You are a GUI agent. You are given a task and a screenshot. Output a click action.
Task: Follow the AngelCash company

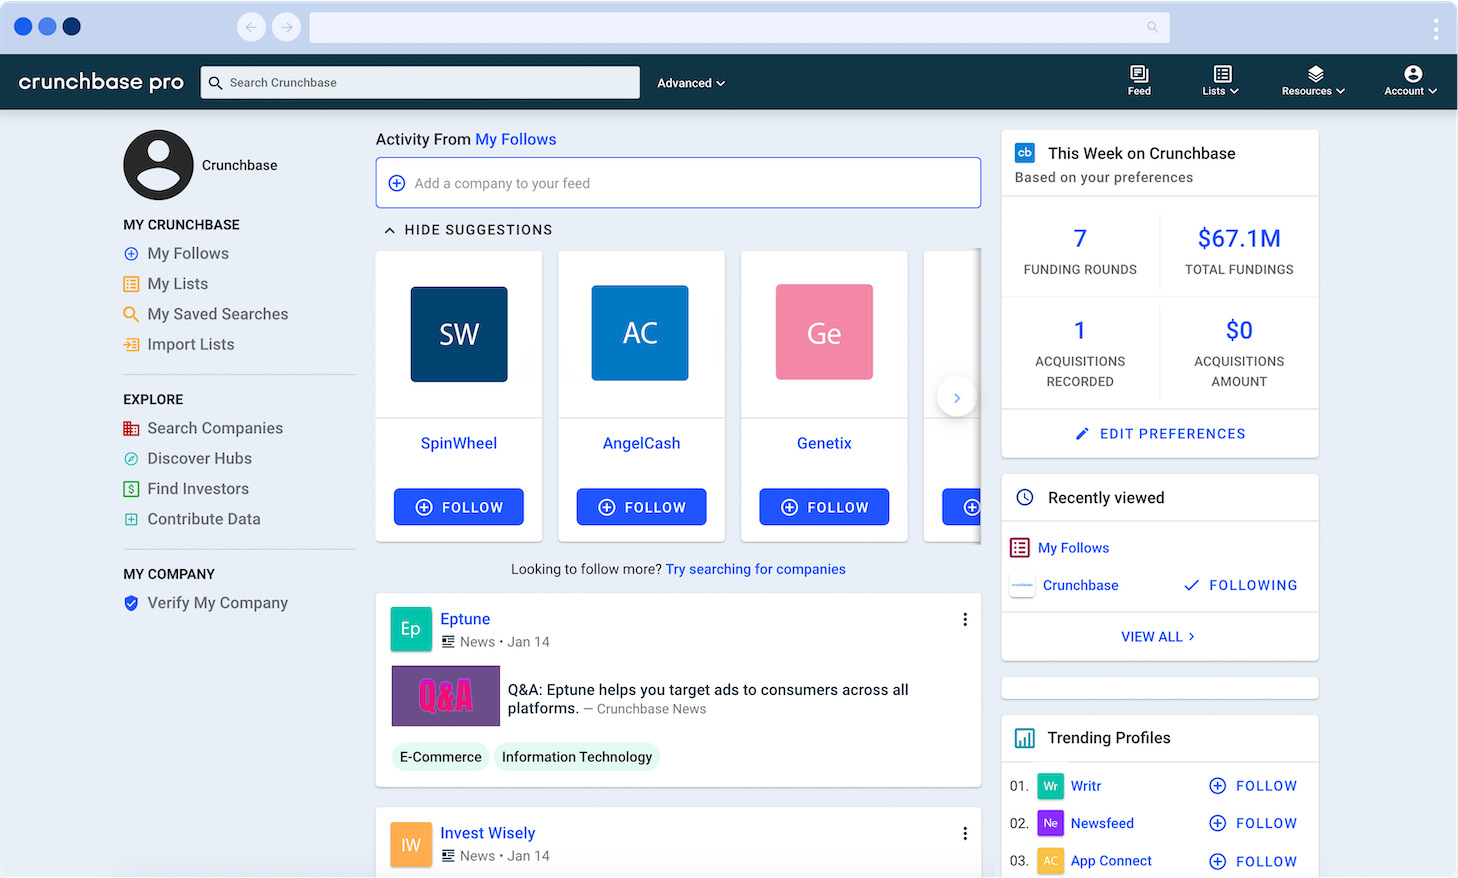642,507
